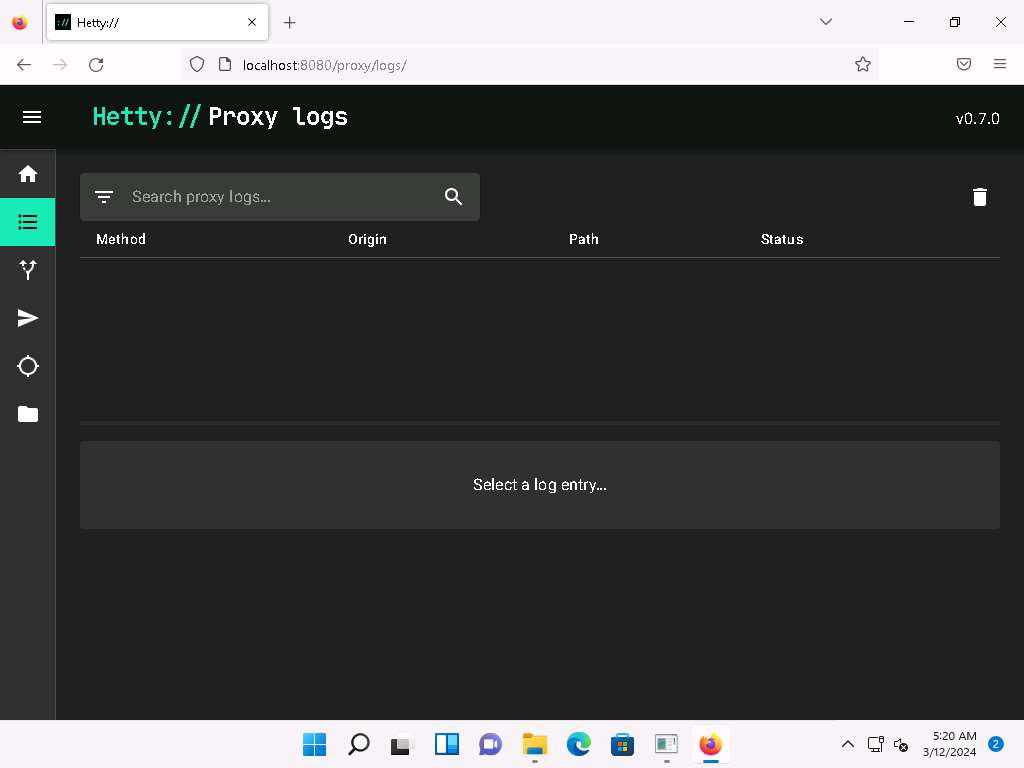This screenshot has height=768, width=1024.
Task: Go to the Hetty home page icon
Action: 28,174
